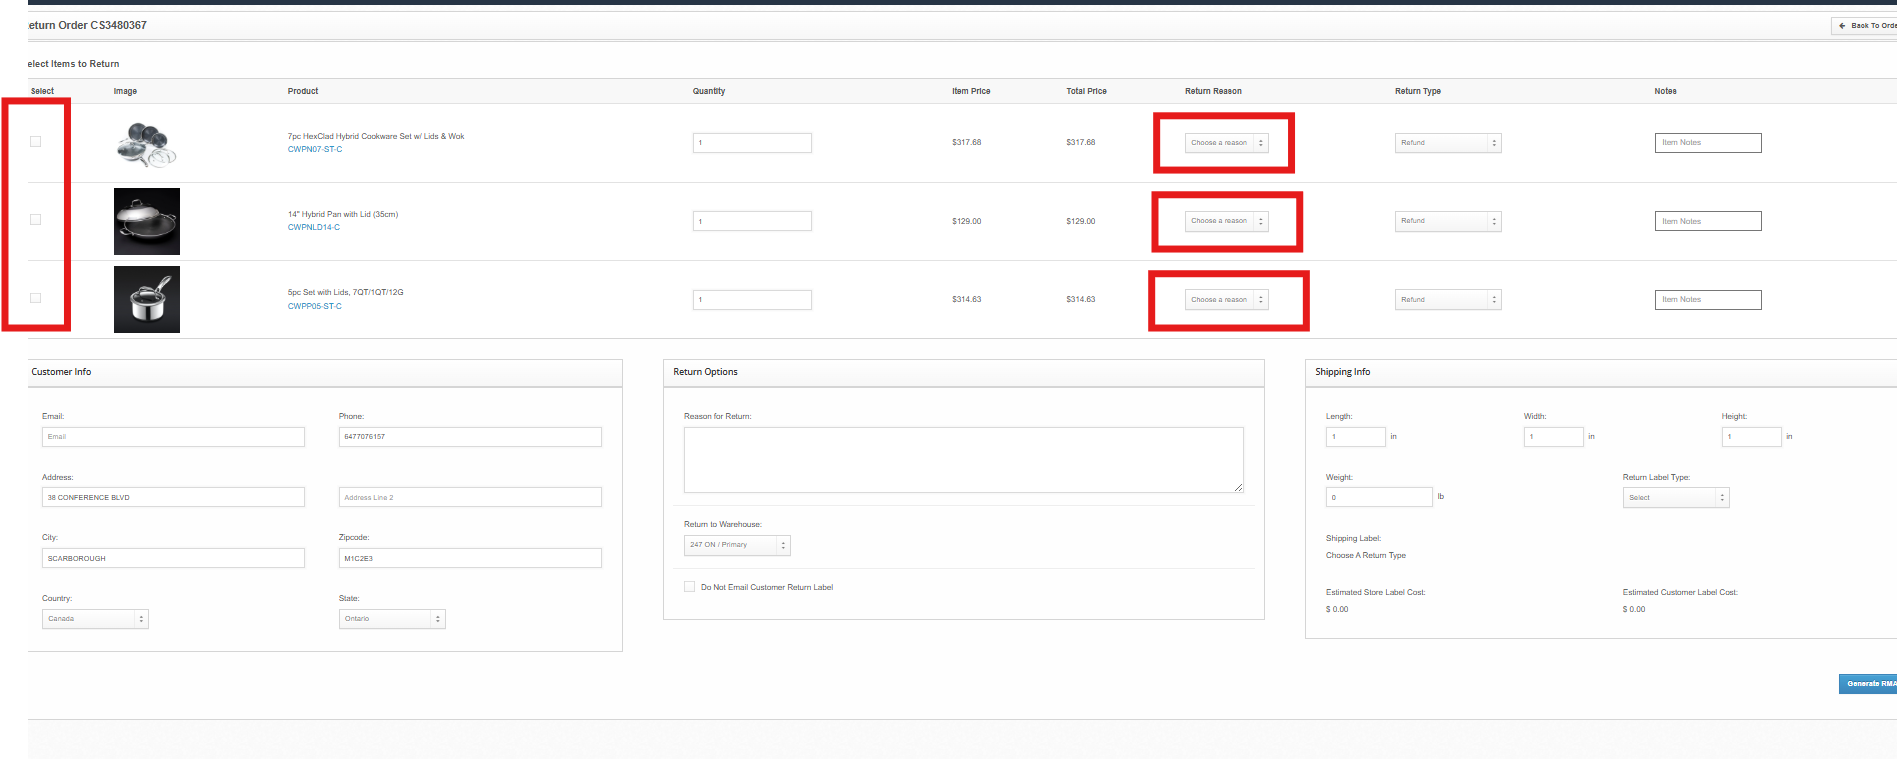Image resolution: width=1897 pixels, height=759 pixels.
Task: Open Return Type dropdown for 14" Hybrid Pan
Action: (x=1448, y=221)
